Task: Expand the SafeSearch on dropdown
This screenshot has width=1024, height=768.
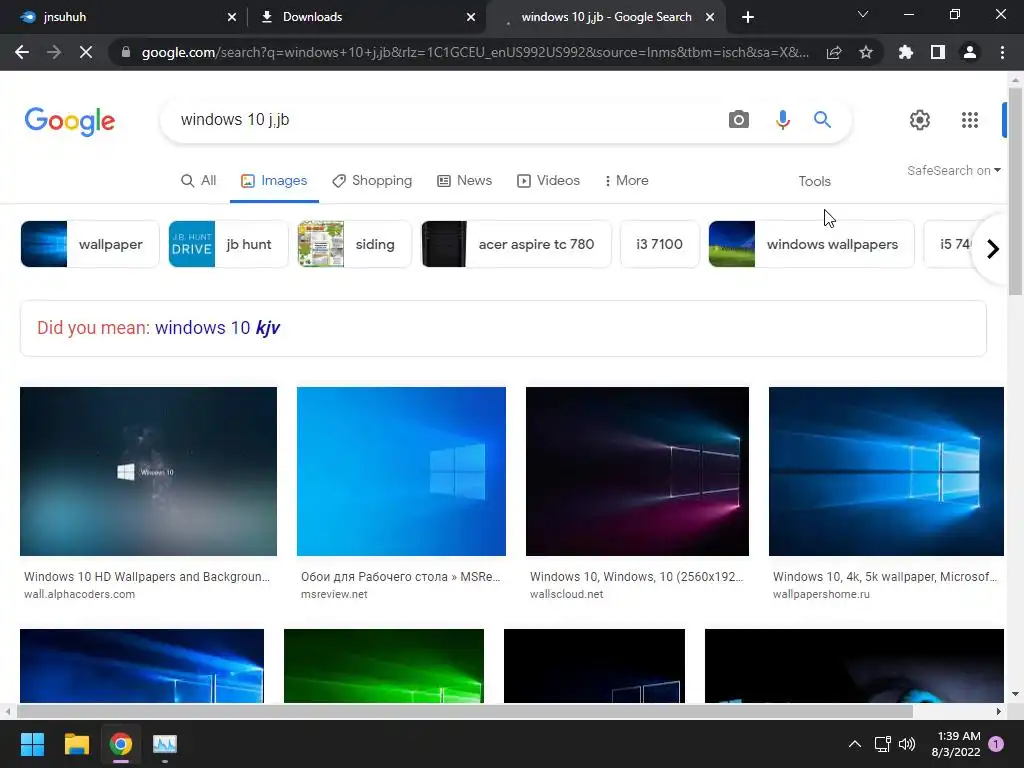Action: tap(953, 170)
